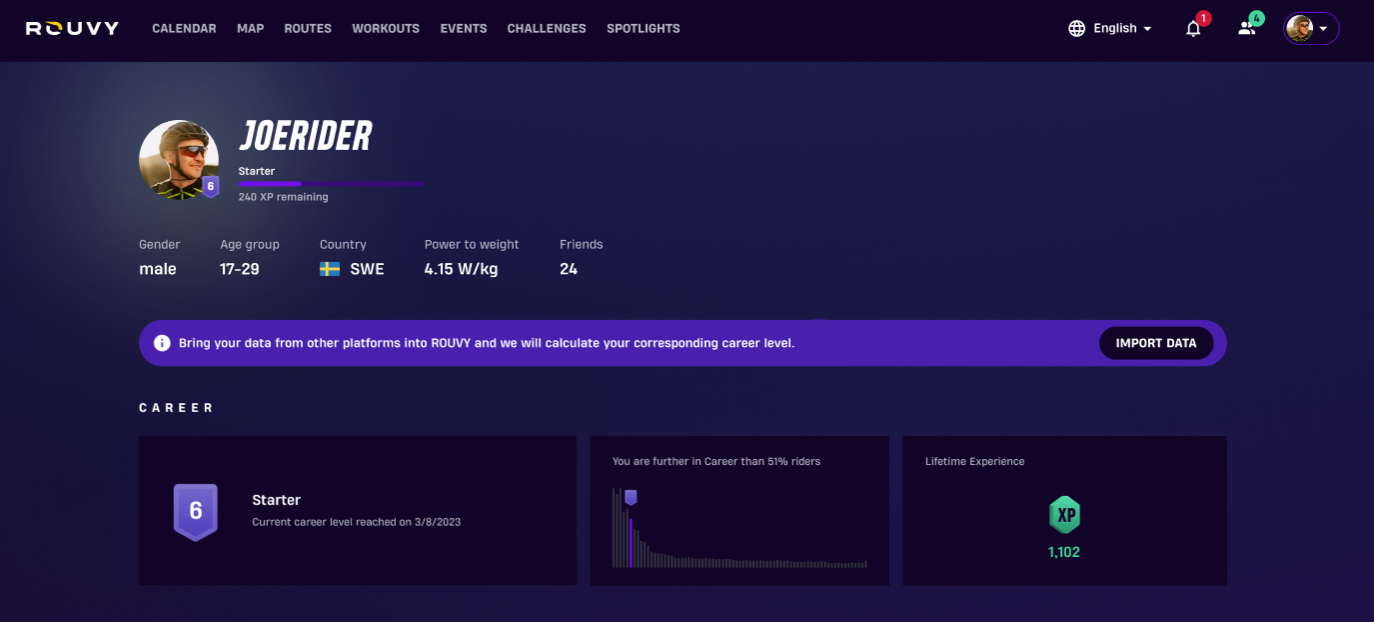Screen dimensions: 1374x622
Task: Click the Lifetime Experience label
Action: click(x=975, y=462)
